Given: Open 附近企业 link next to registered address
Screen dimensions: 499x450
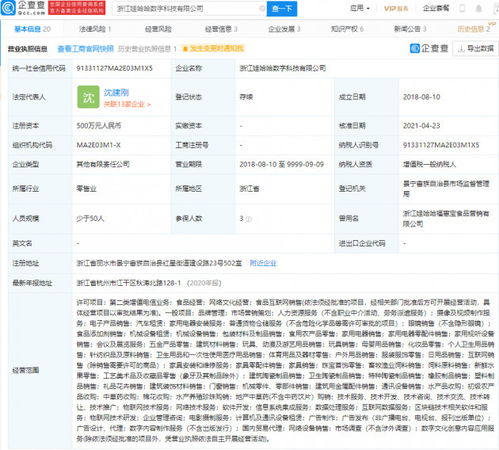Looking at the screenshot, I should [263, 263].
